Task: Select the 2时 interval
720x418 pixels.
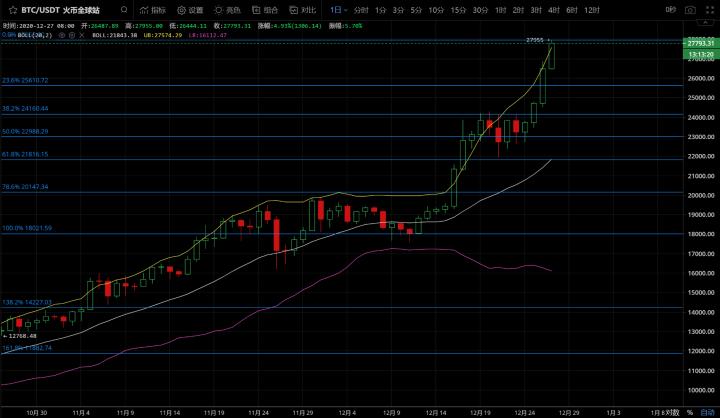Action: coord(518,10)
